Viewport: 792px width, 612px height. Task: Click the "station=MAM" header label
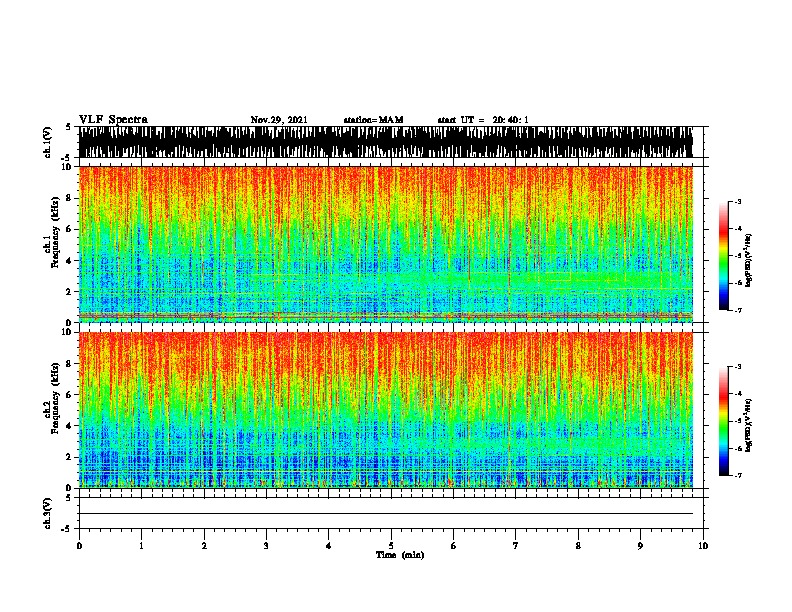tap(373, 120)
